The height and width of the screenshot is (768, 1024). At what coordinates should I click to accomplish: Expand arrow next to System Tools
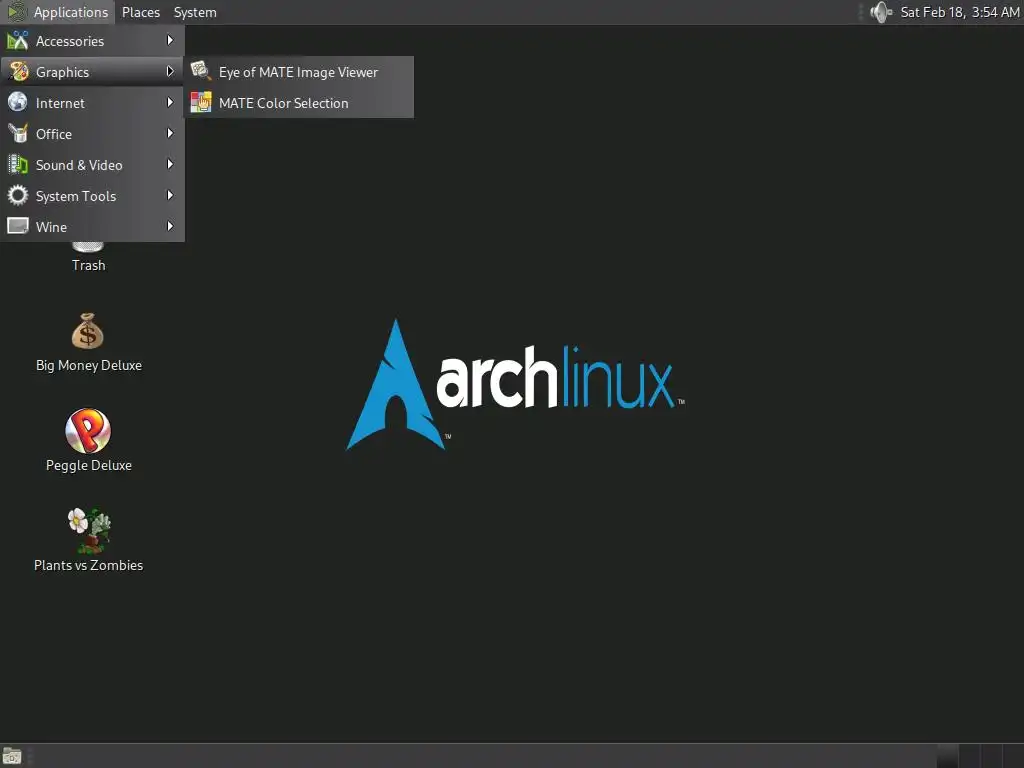point(170,195)
